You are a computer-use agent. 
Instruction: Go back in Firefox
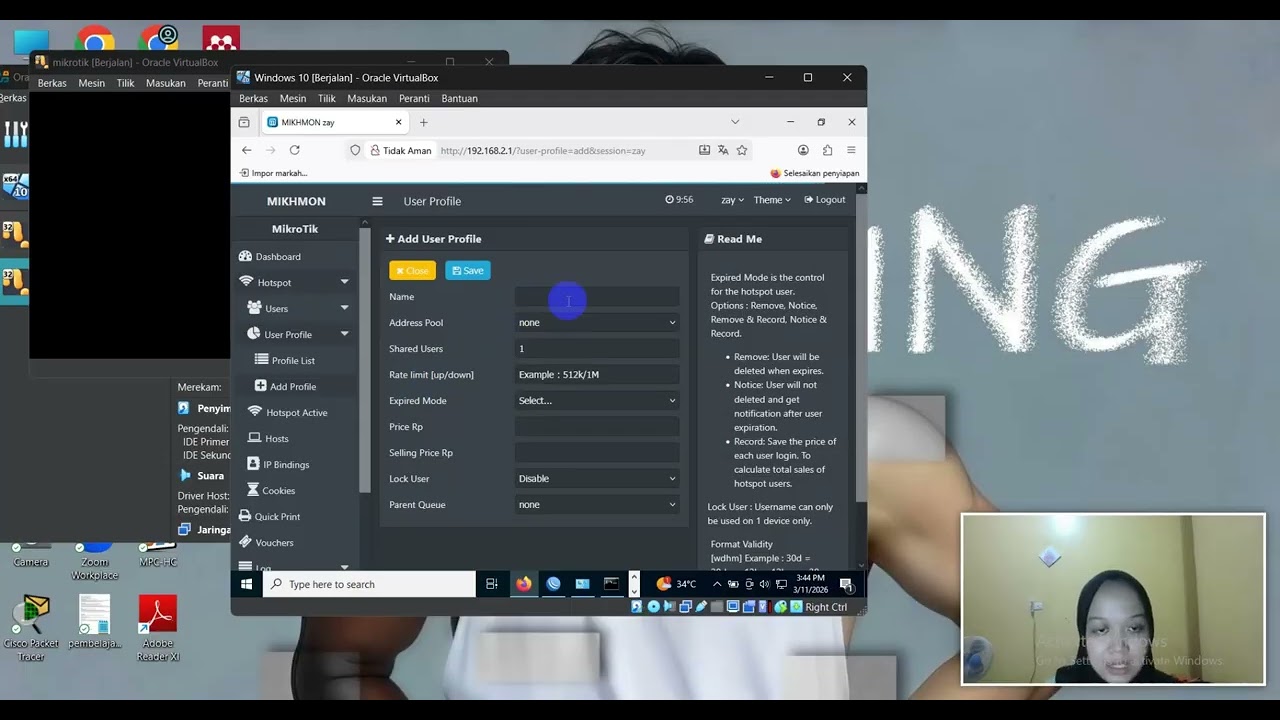click(246, 150)
